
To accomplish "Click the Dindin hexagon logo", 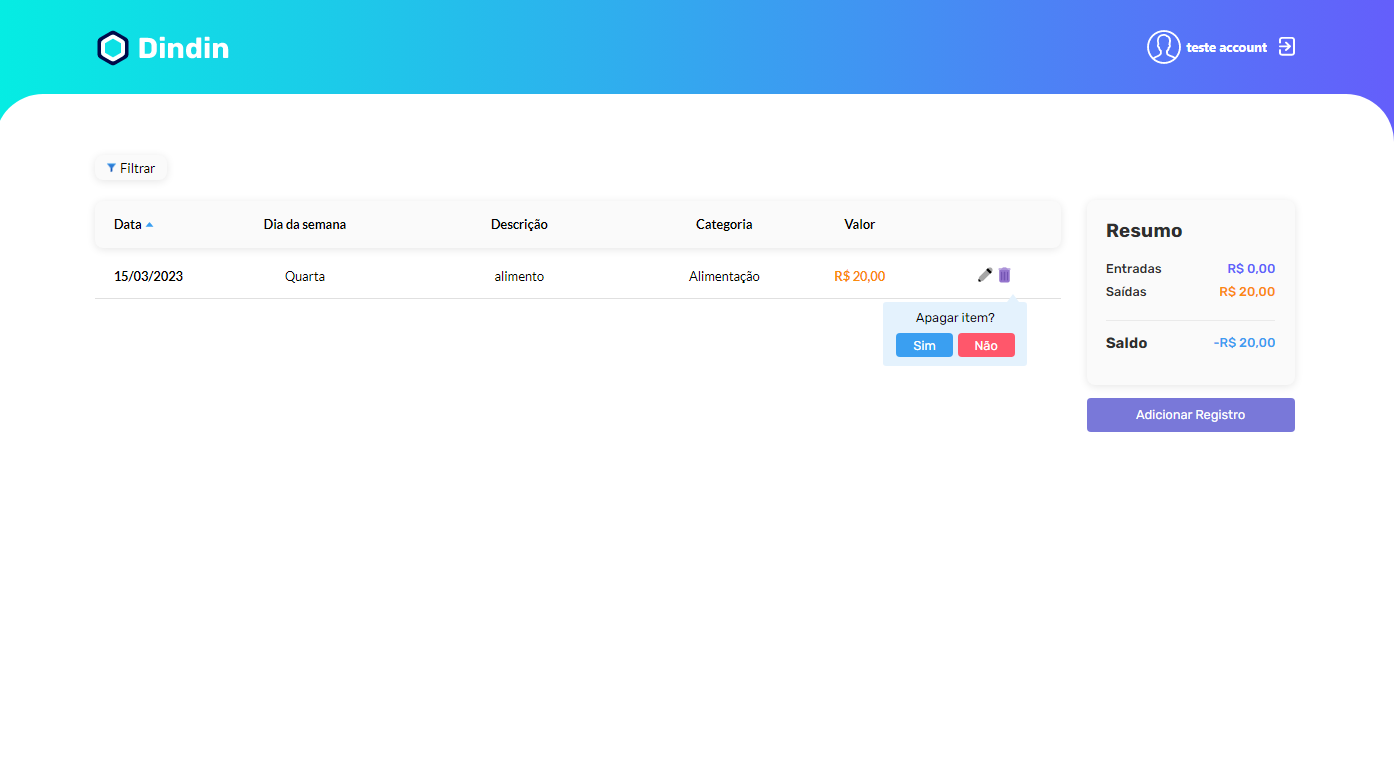I will pos(112,47).
